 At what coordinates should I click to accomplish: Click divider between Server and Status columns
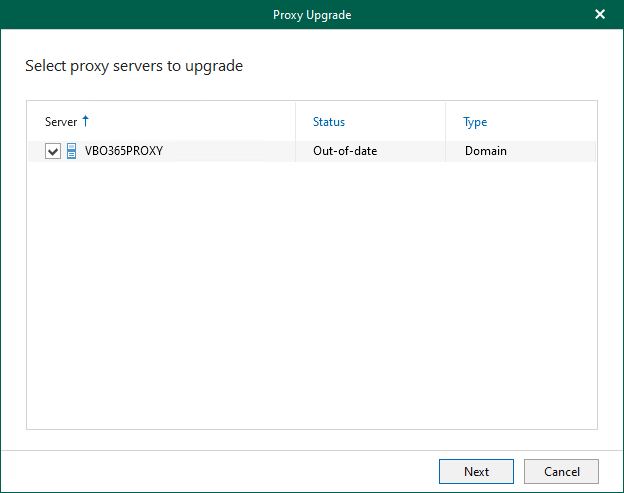pyautogui.click(x=296, y=122)
